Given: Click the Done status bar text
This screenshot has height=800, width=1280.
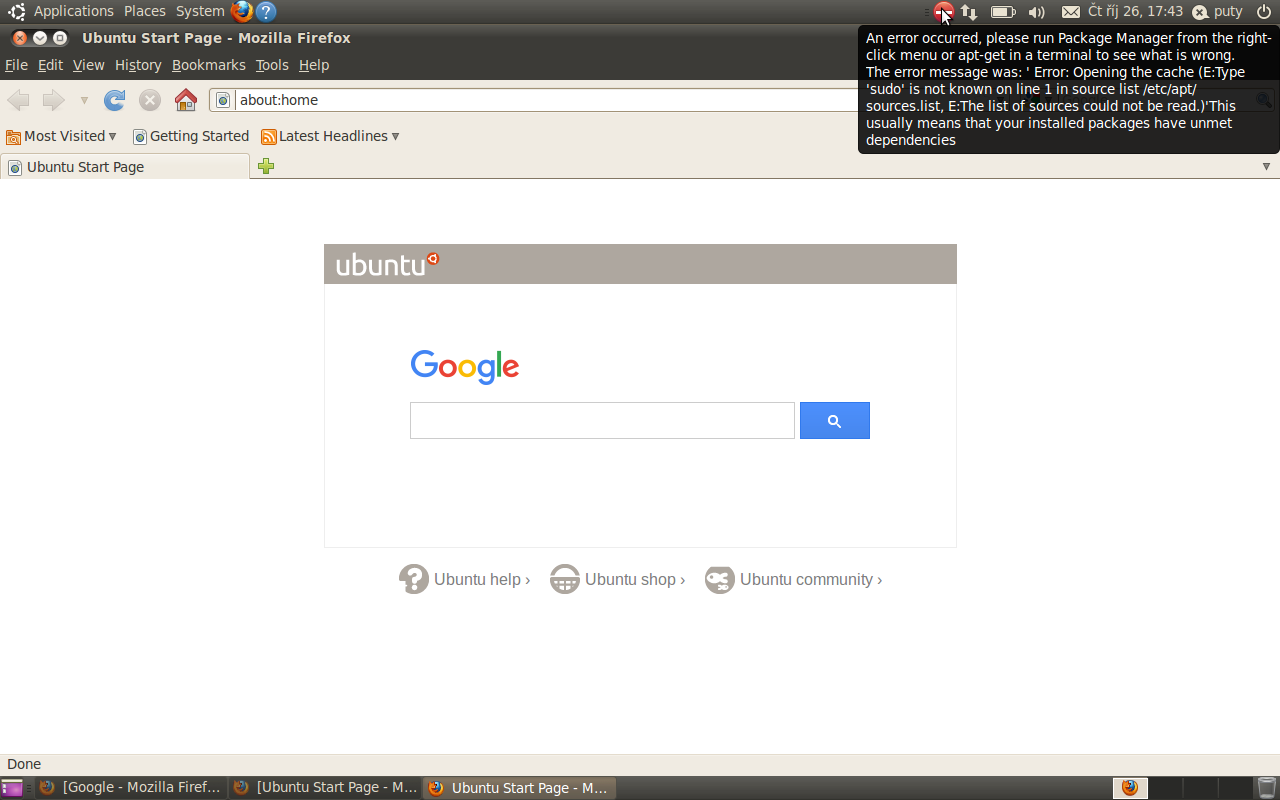Looking at the screenshot, I should click(x=24, y=764).
